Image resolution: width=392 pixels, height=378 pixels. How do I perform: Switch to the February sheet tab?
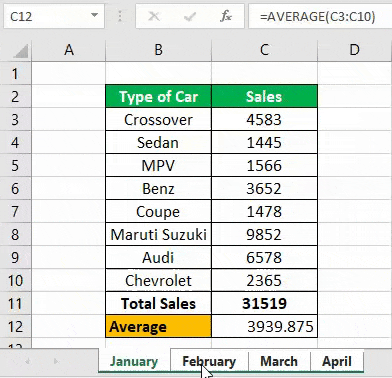click(x=209, y=361)
